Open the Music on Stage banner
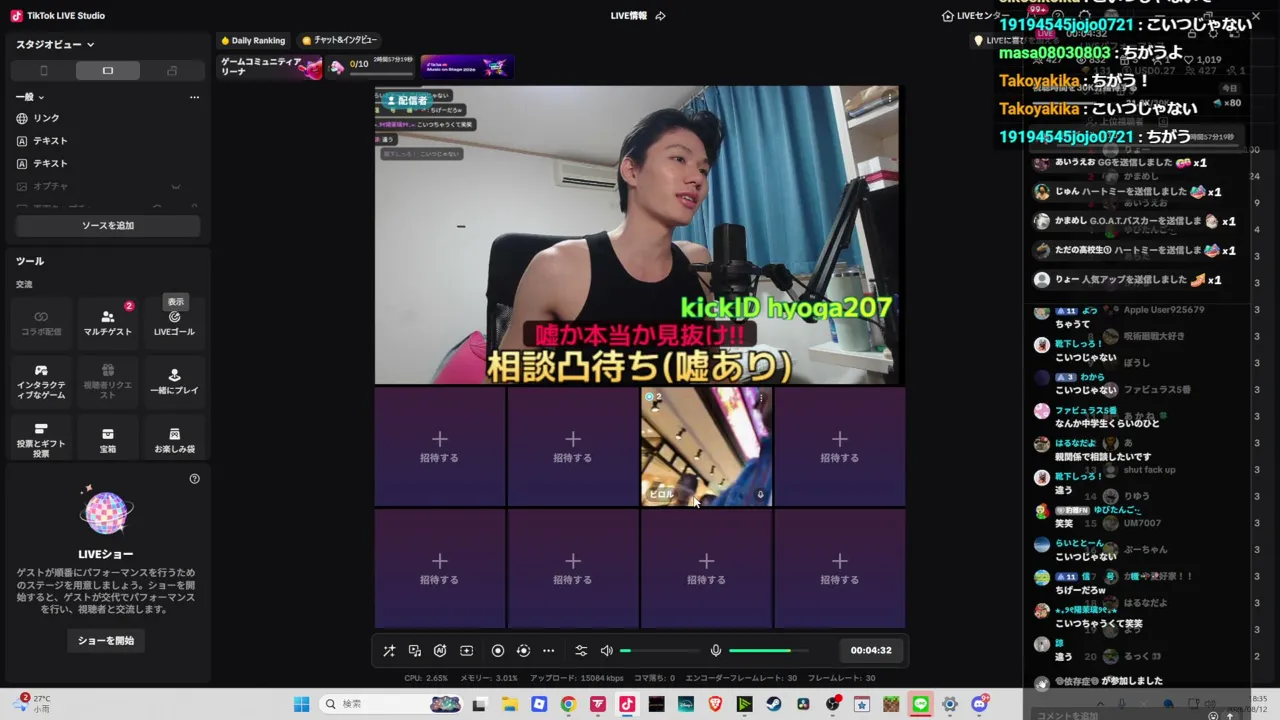Screen dimensions: 1280x720 [x=467, y=67]
